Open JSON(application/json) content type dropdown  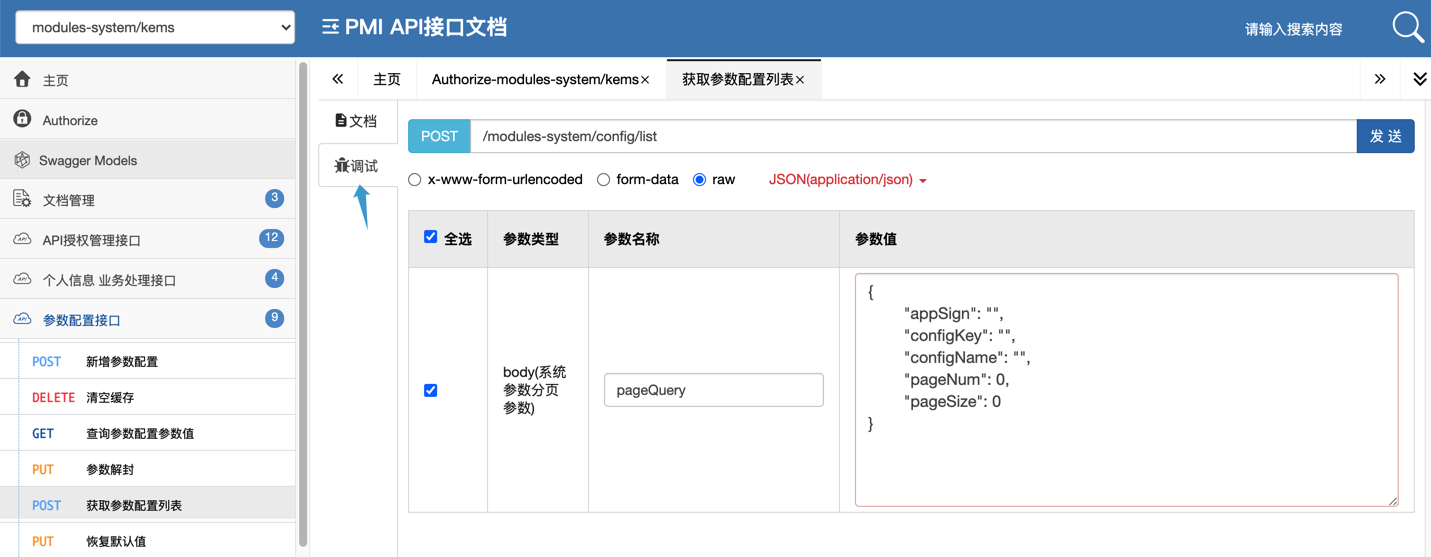tap(848, 180)
